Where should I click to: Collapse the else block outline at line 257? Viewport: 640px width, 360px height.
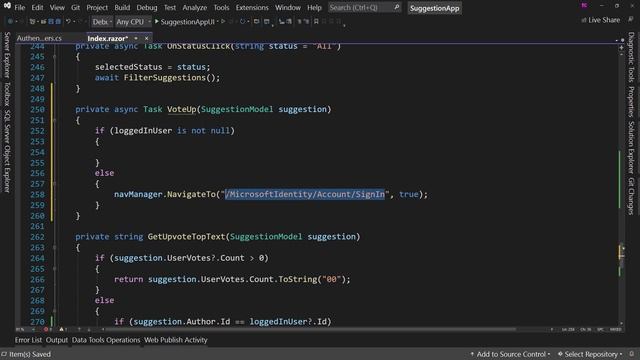click(x=54, y=184)
